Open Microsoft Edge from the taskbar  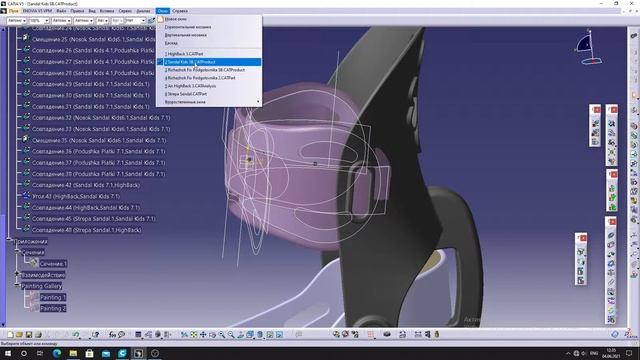point(57,353)
